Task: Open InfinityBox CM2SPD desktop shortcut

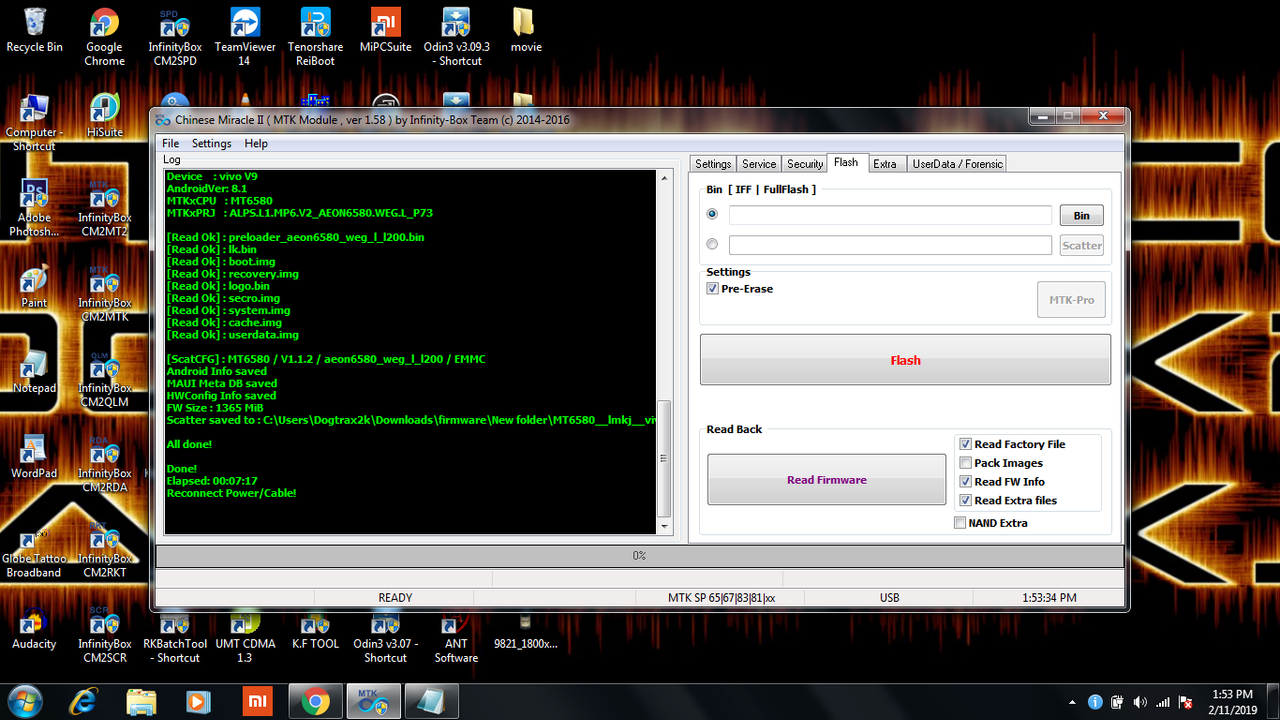Action: 175,38
